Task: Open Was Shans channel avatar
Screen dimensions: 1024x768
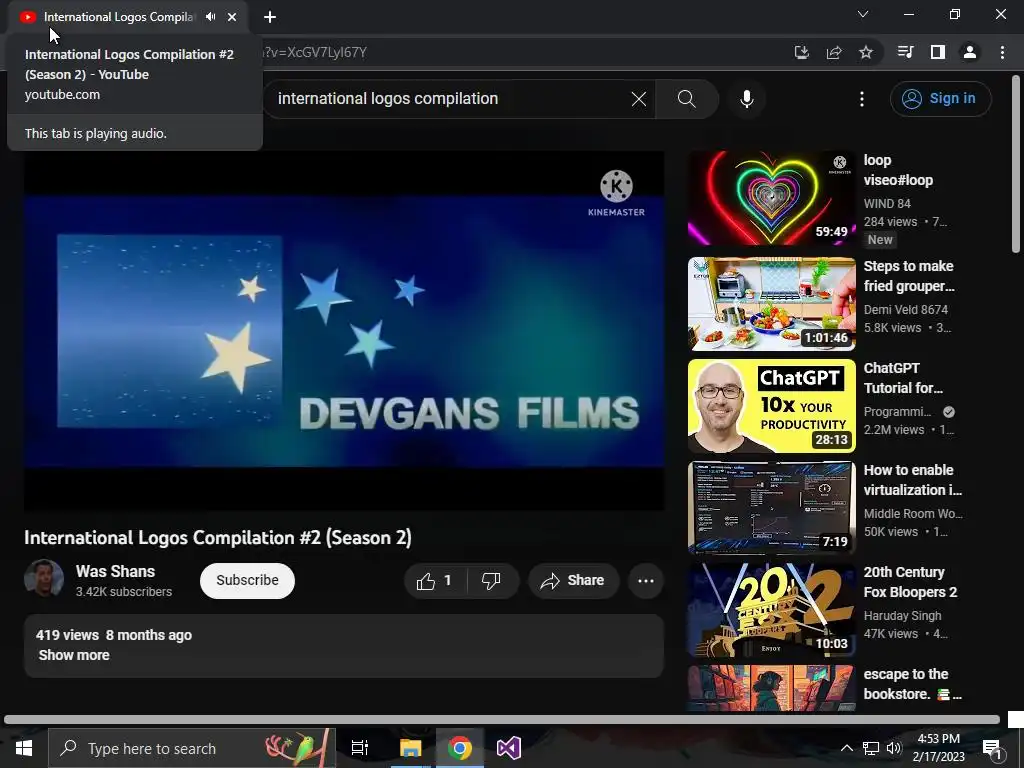Action: pyautogui.click(x=44, y=579)
